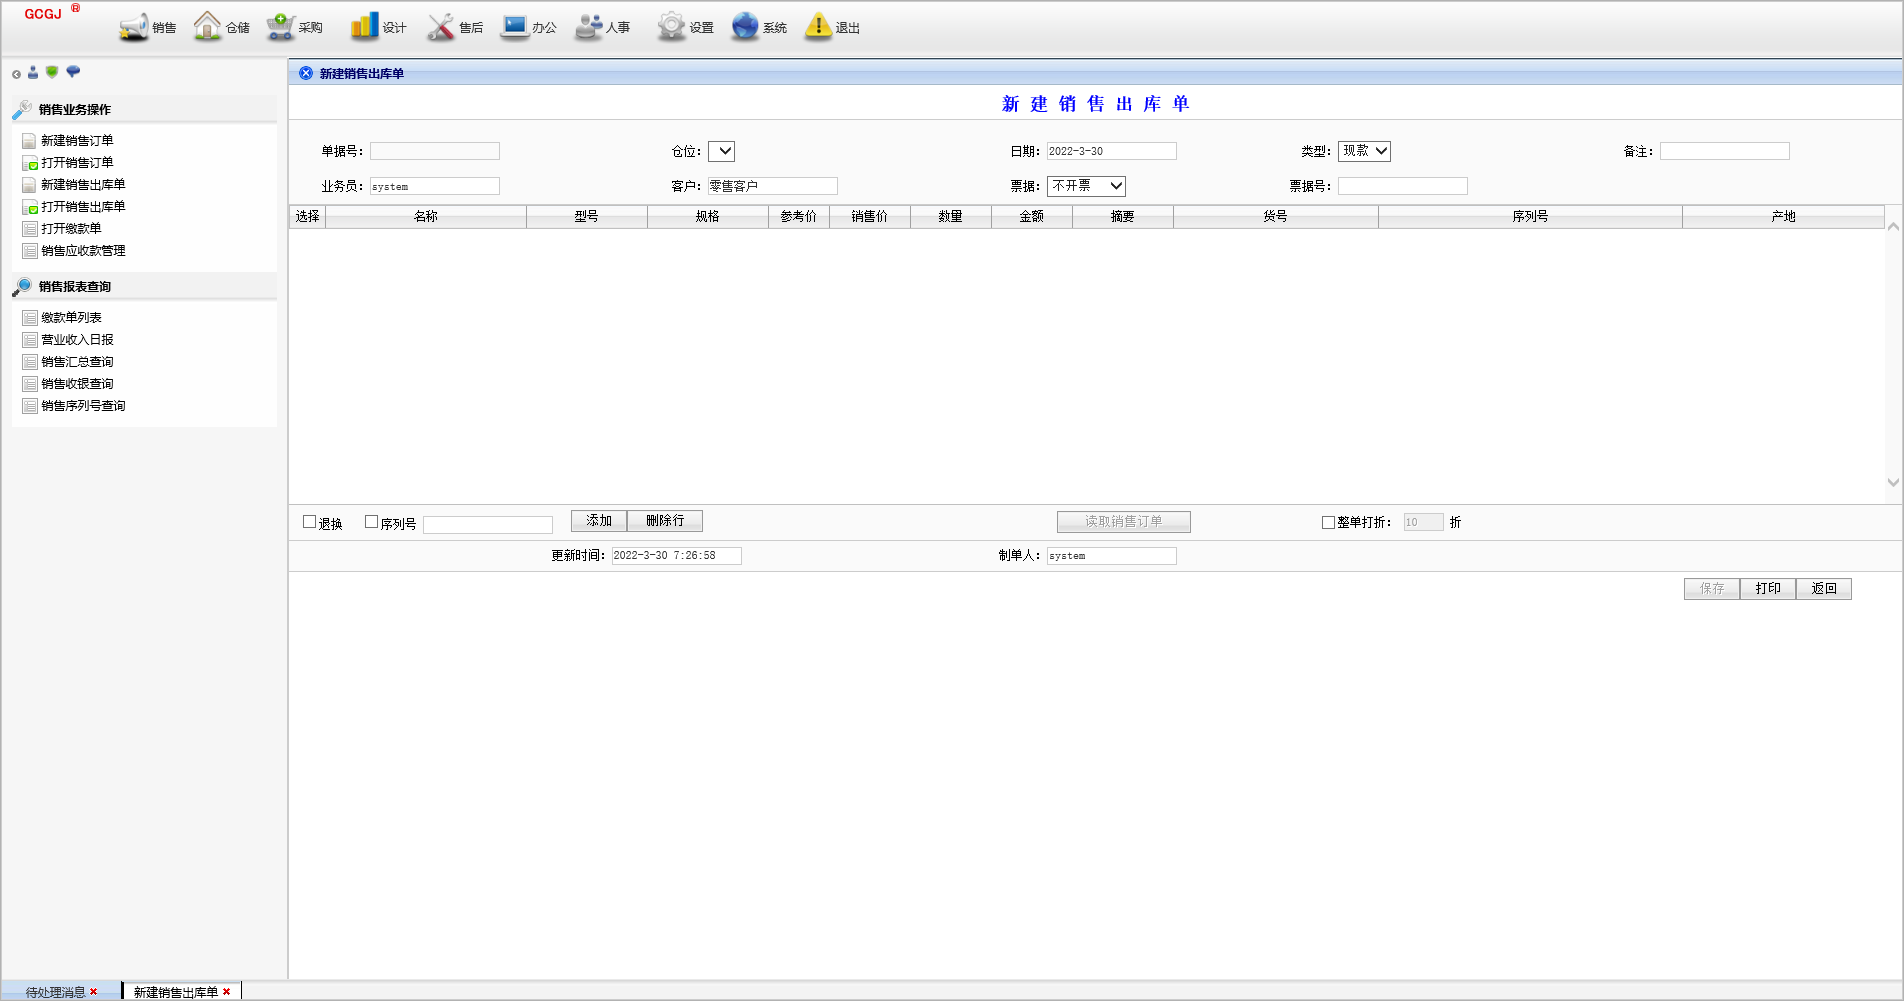Enable the 整单打折 checkbox
Viewport: 1904px width, 1001px height.
[1328, 522]
